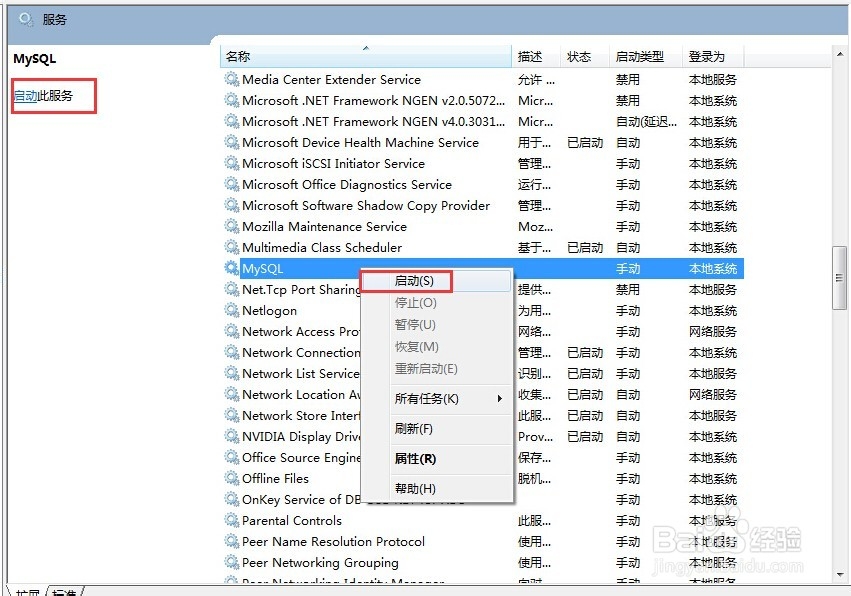
Task: Click NVIDIA Display Driver service icon
Action: coord(232,436)
